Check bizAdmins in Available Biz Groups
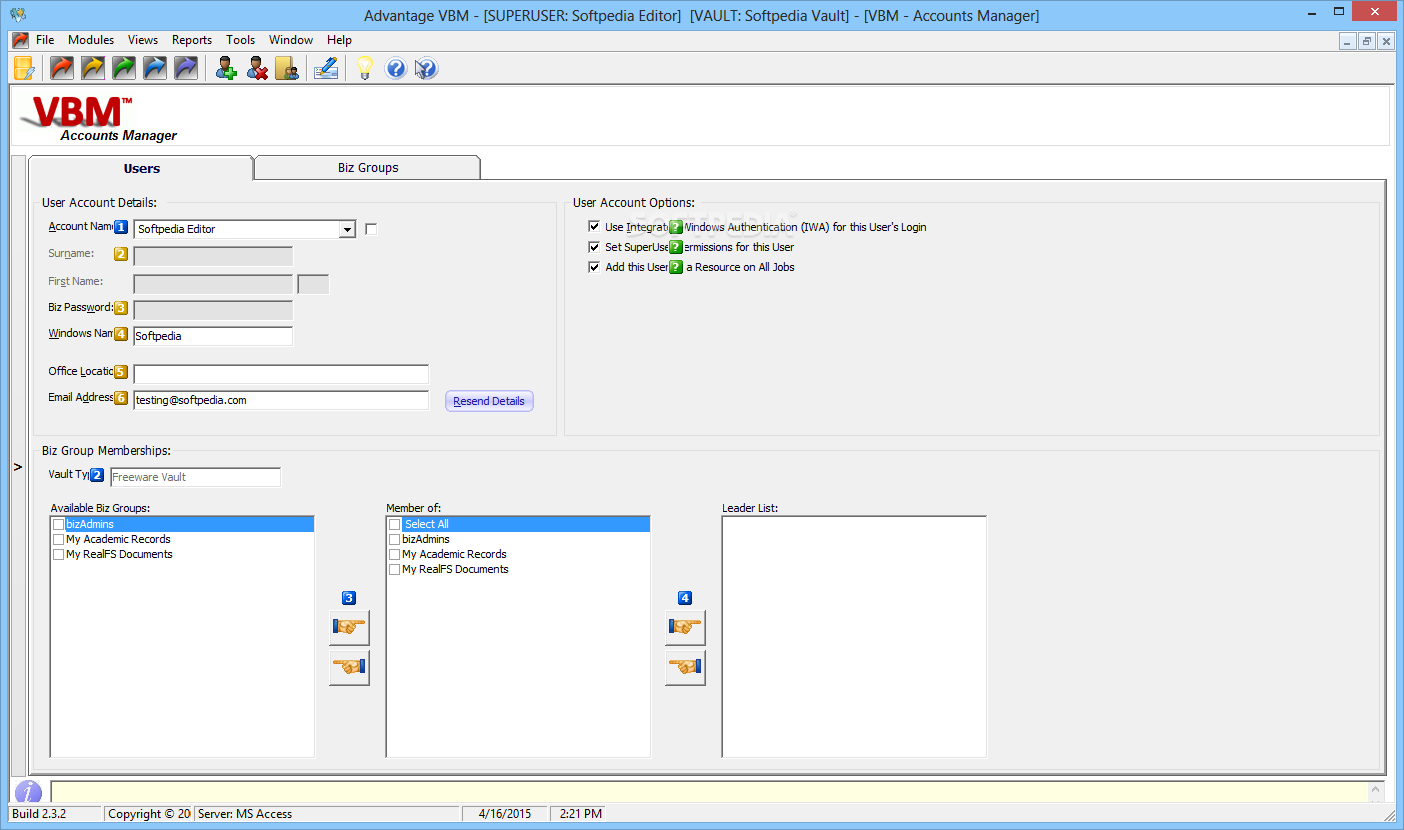 [x=59, y=524]
